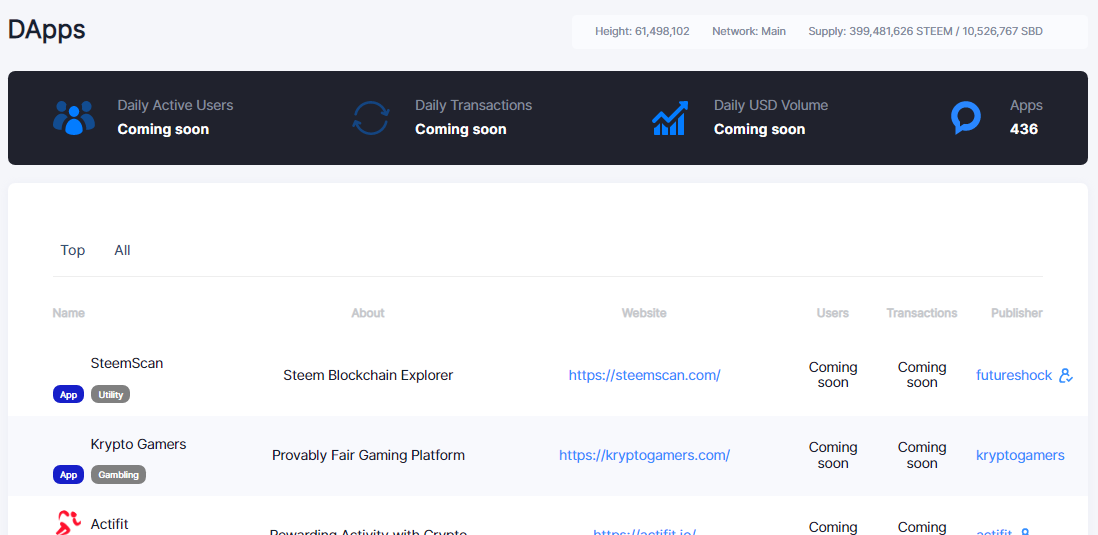Click the Apps count 436
Image resolution: width=1098 pixels, height=535 pixels.
point(1024,129)
